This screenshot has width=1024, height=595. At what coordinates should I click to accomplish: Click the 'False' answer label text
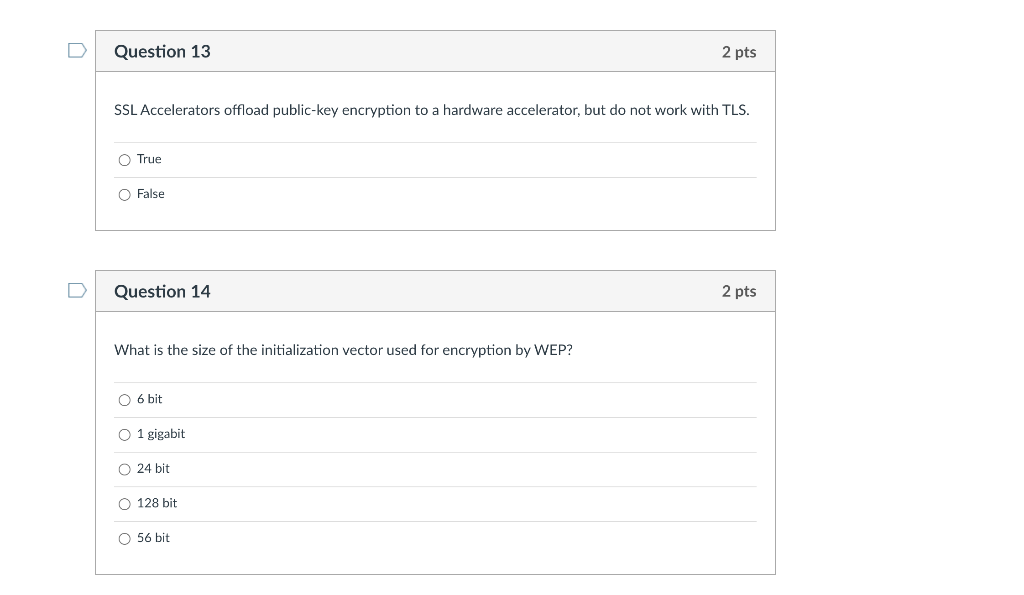click(x=151, y=194)
